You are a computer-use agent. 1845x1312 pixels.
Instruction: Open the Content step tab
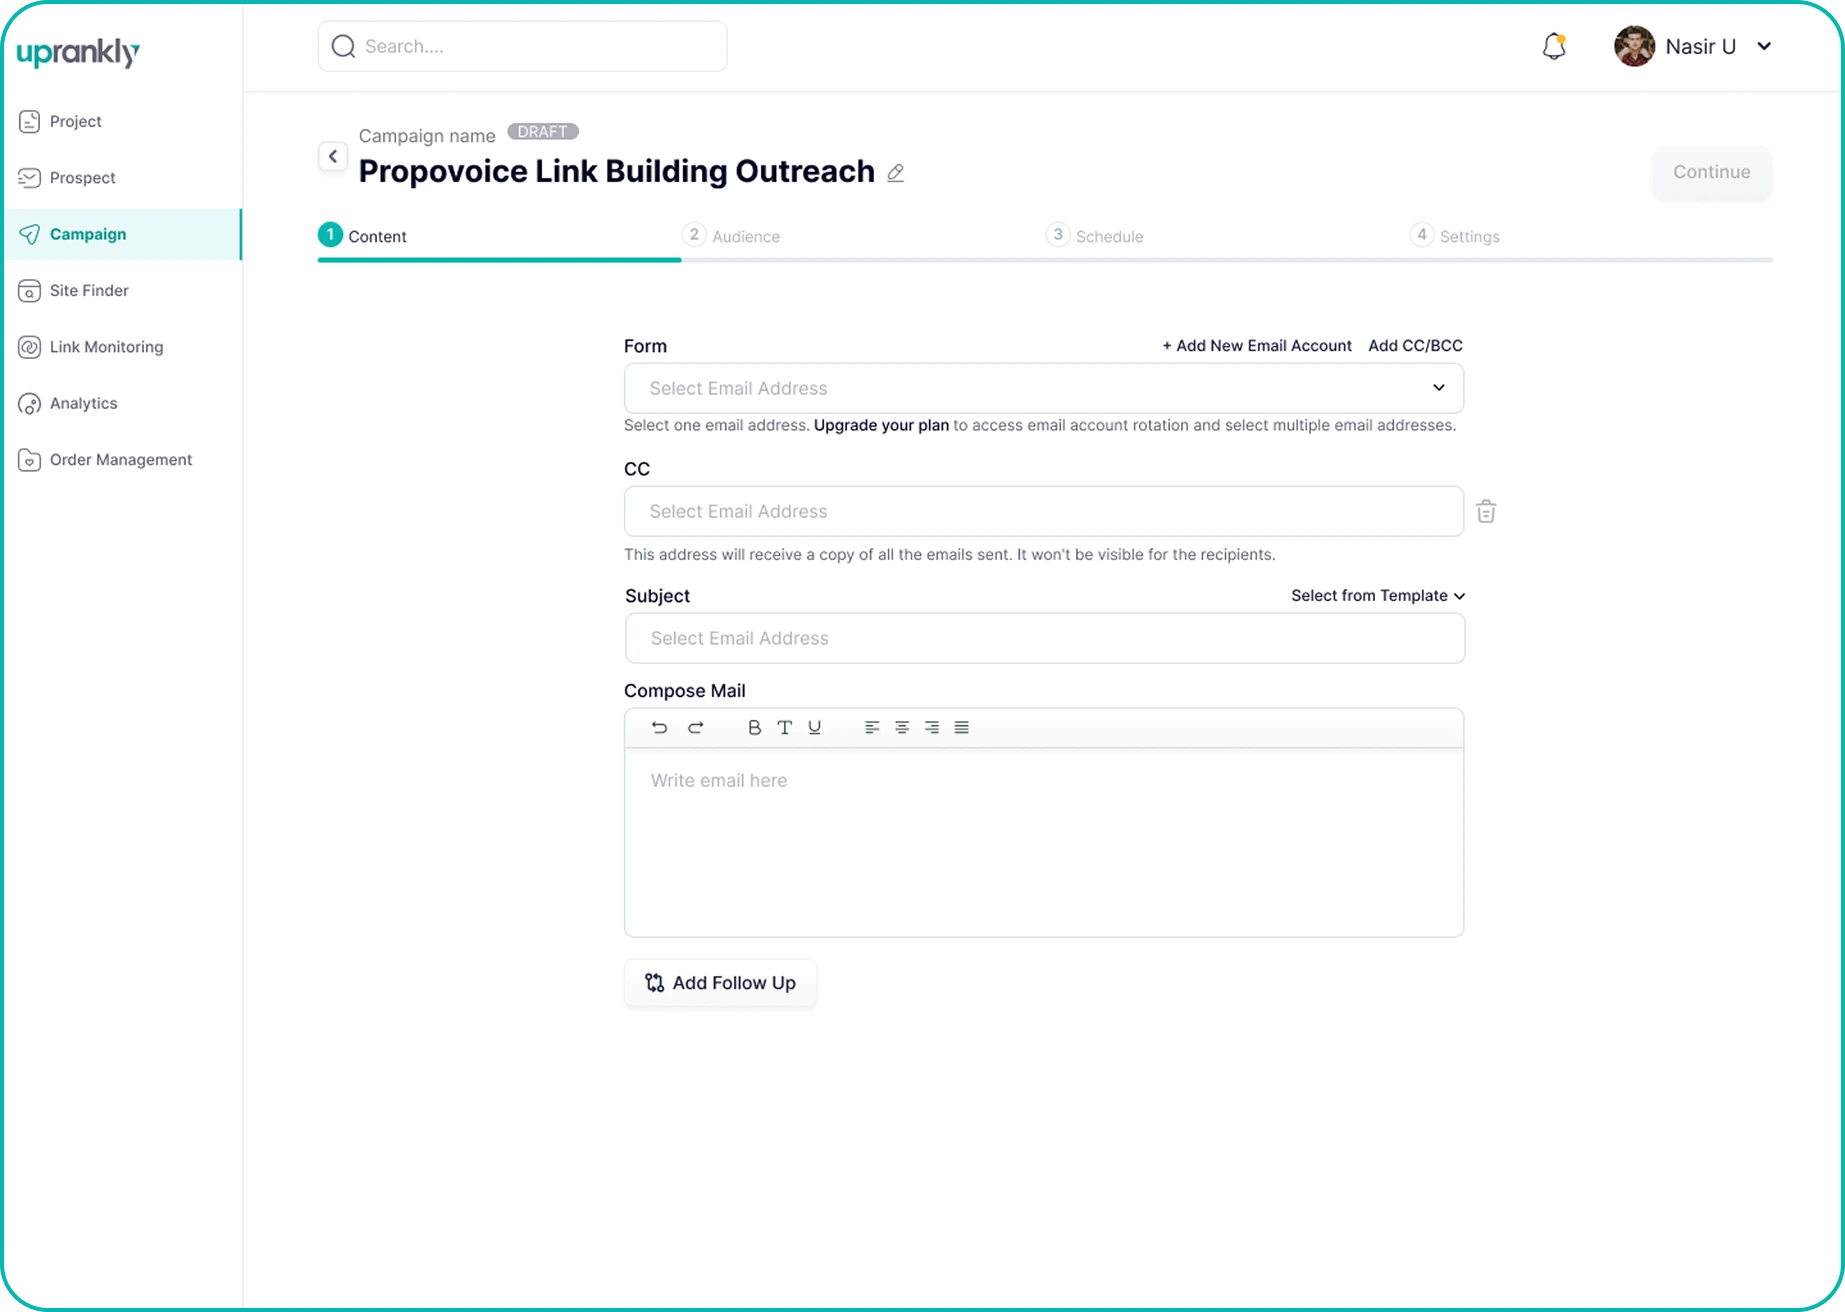click(363, 236)
